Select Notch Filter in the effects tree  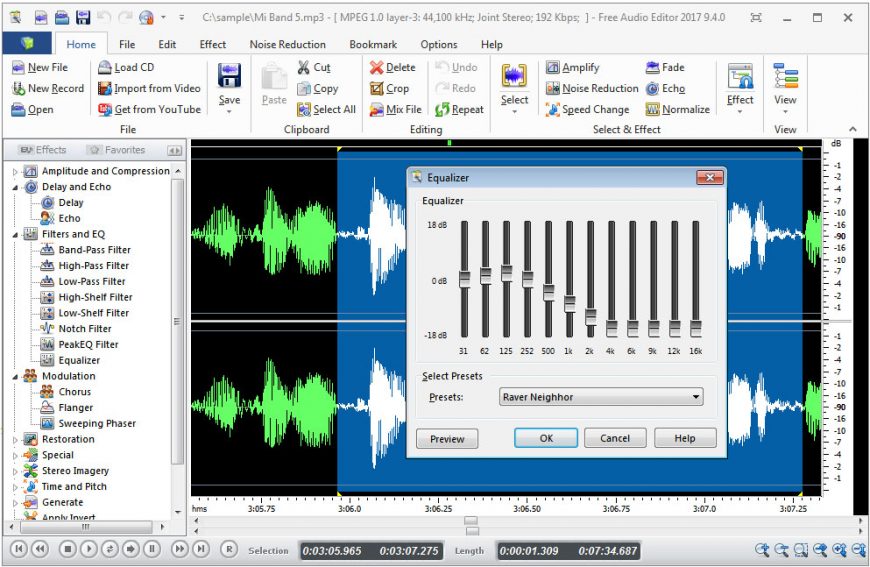84,328
